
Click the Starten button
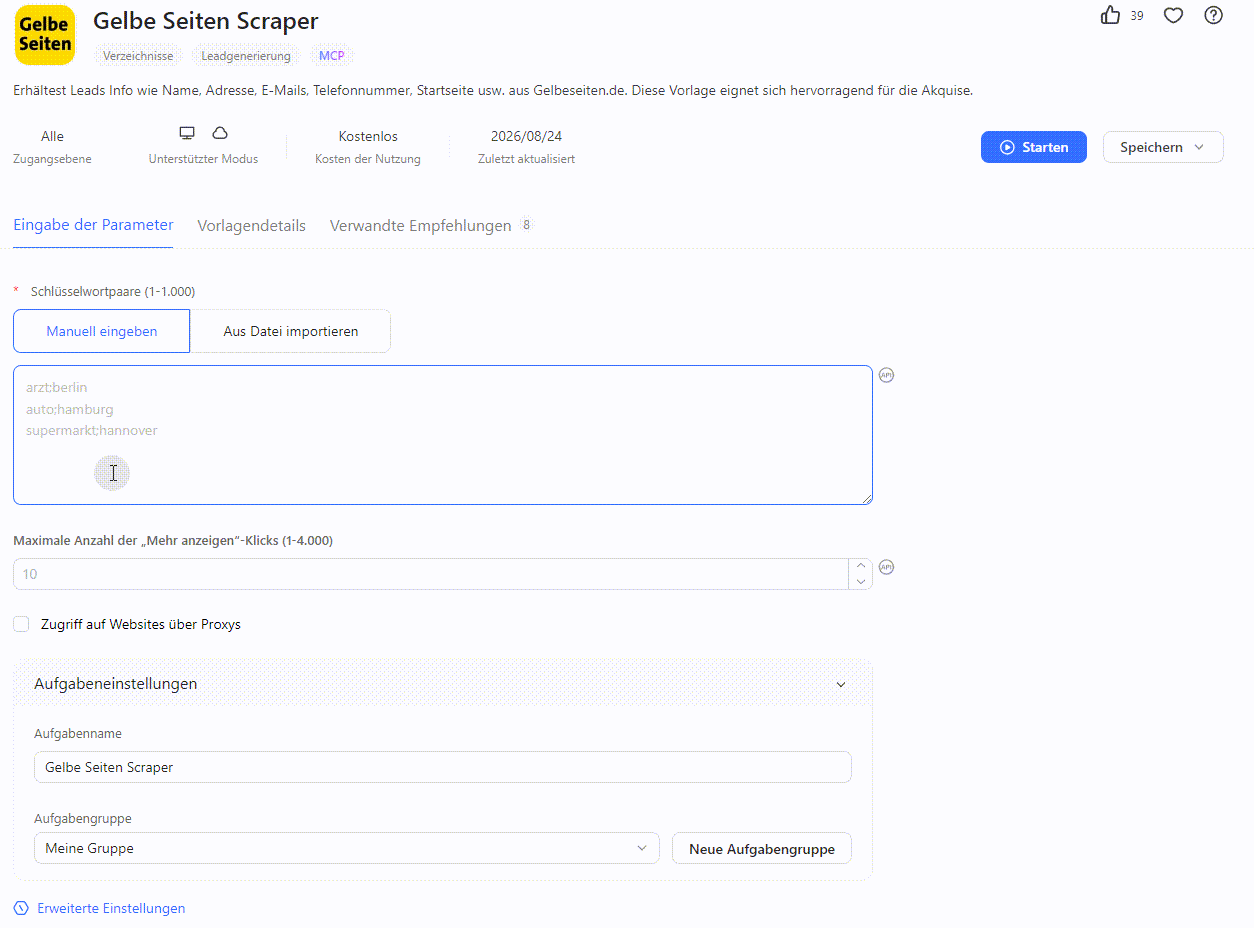click(1034, 147)
